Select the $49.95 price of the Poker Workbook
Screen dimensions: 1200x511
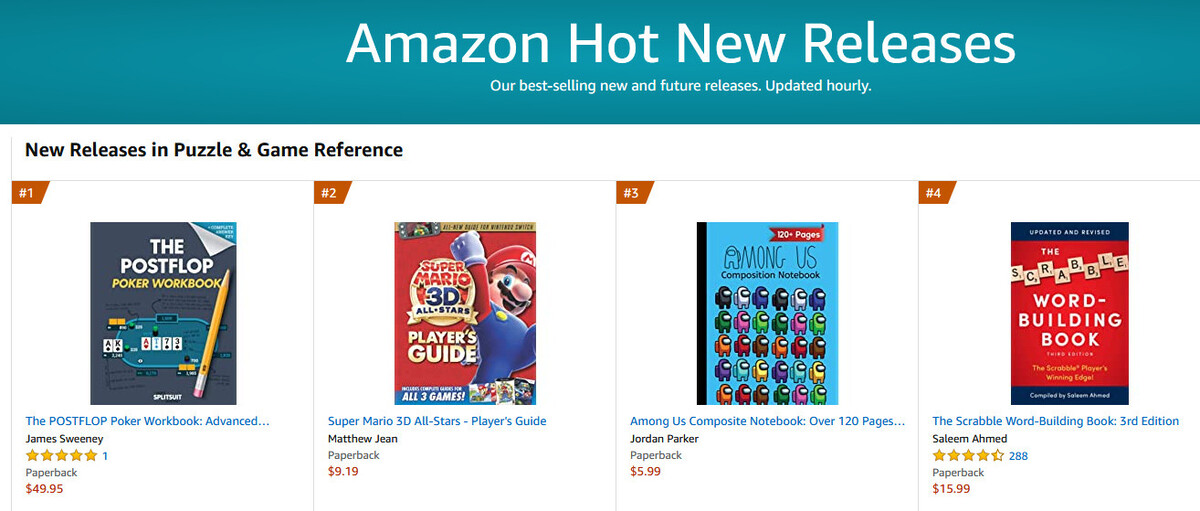[44, 489]
